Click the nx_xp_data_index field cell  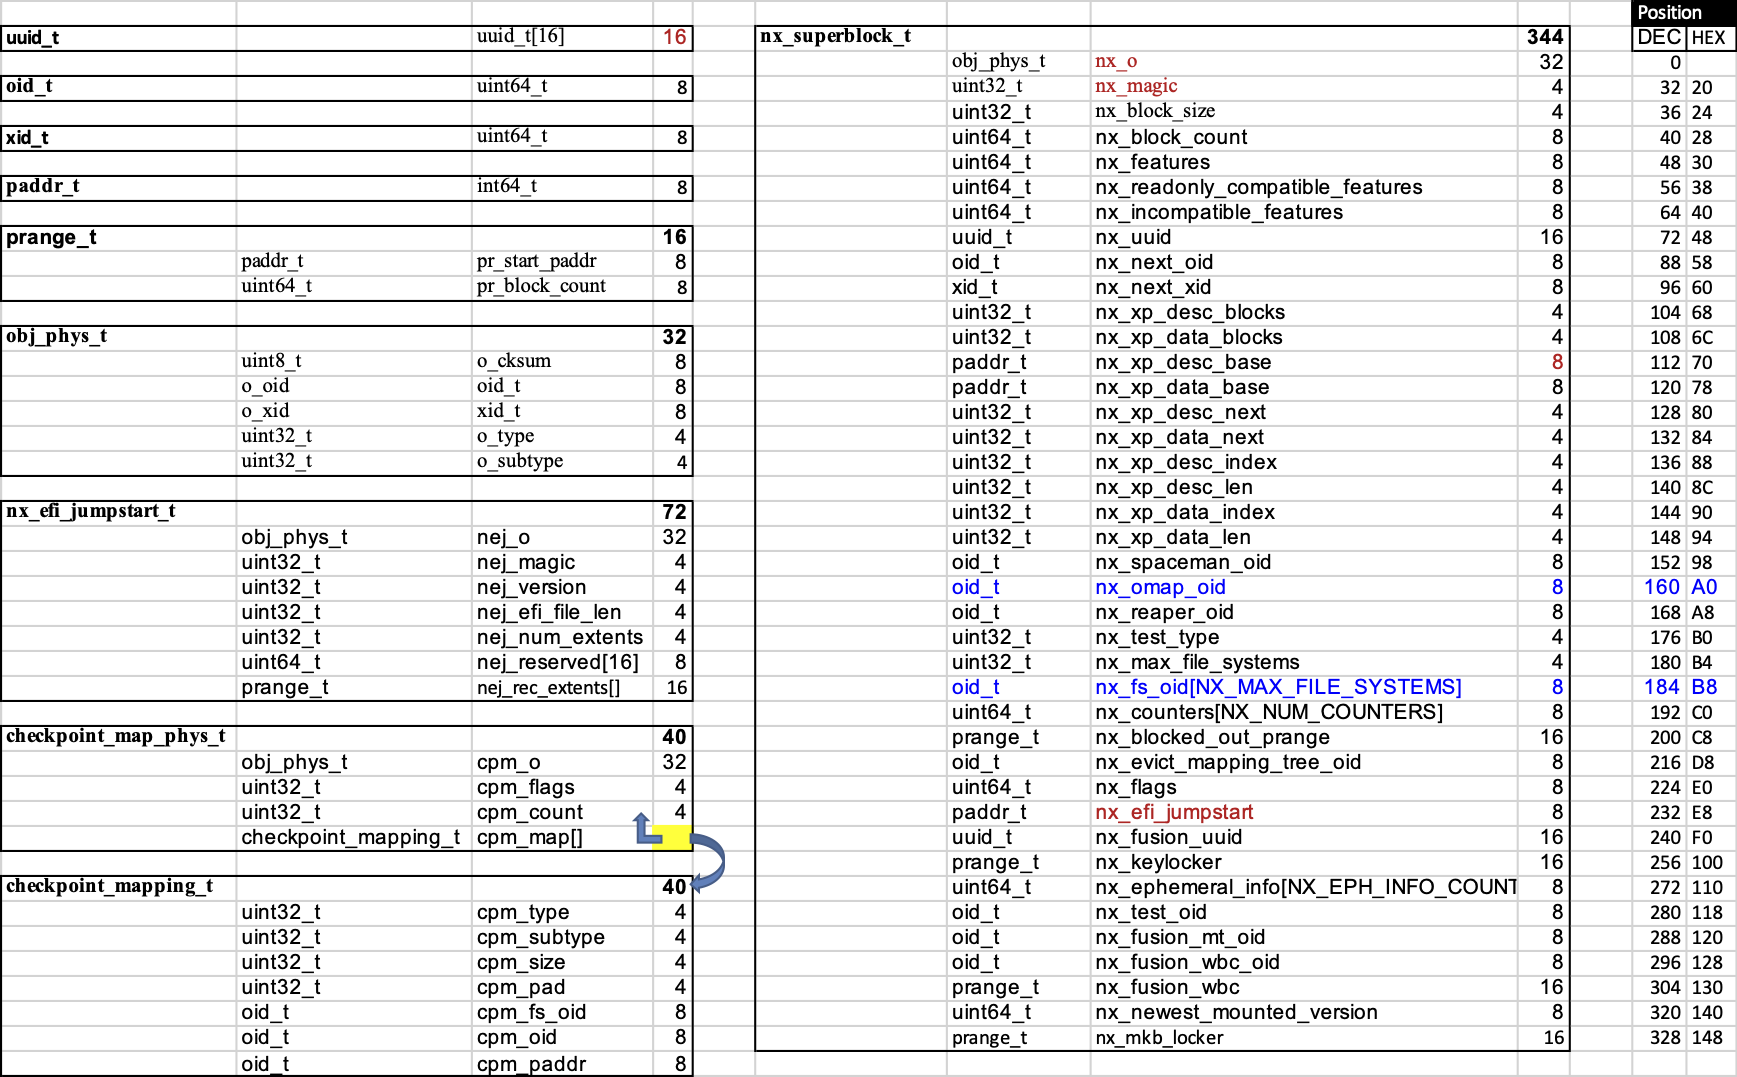click(x=1304, y=512)
